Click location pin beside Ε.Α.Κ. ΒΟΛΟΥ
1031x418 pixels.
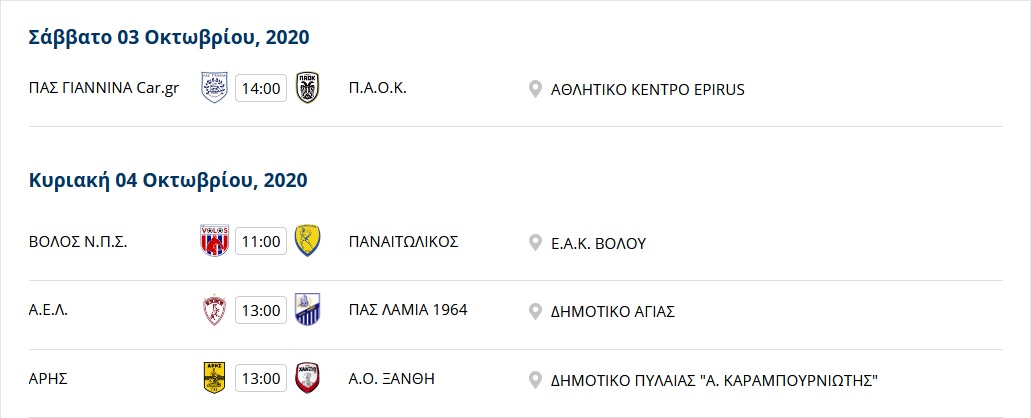point(535,243)
